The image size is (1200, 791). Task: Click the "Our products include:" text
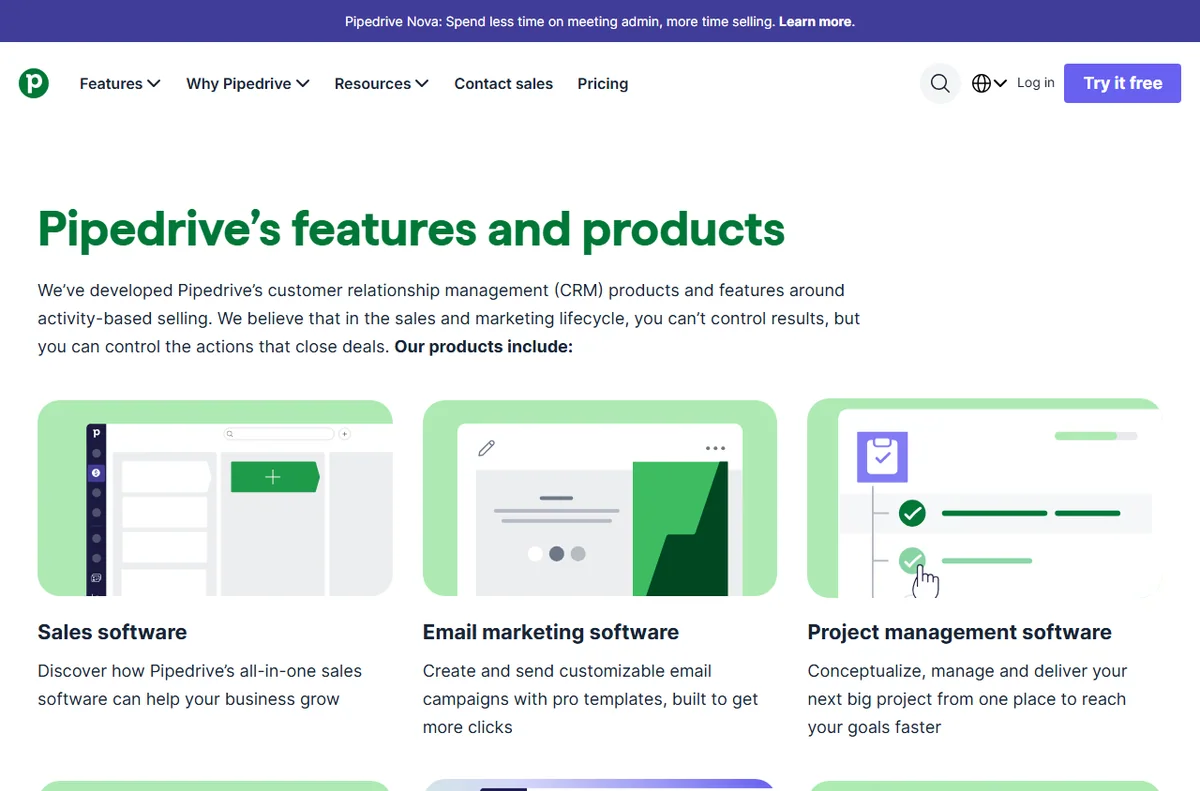pos(484,347)
